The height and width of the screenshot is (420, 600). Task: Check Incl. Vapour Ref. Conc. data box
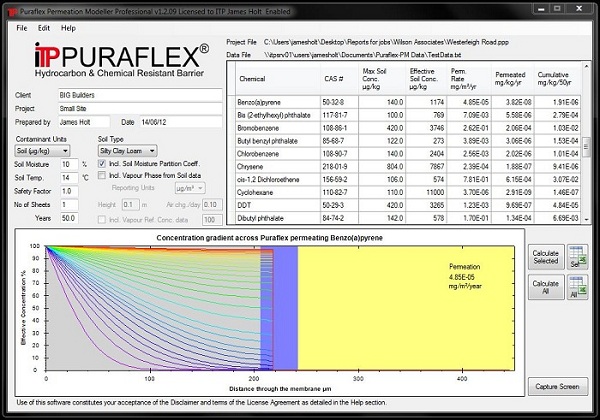(x=103, y=218)
